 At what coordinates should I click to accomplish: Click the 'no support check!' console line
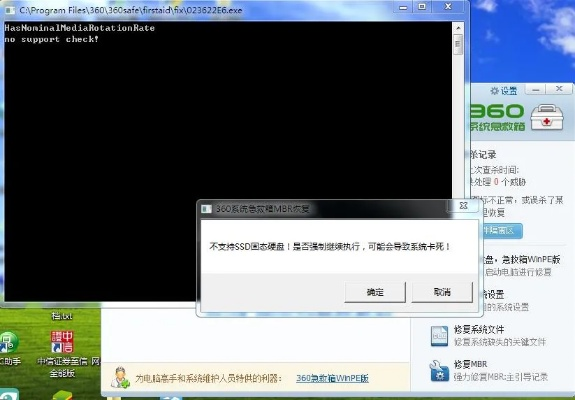click(x=51, y=39)
